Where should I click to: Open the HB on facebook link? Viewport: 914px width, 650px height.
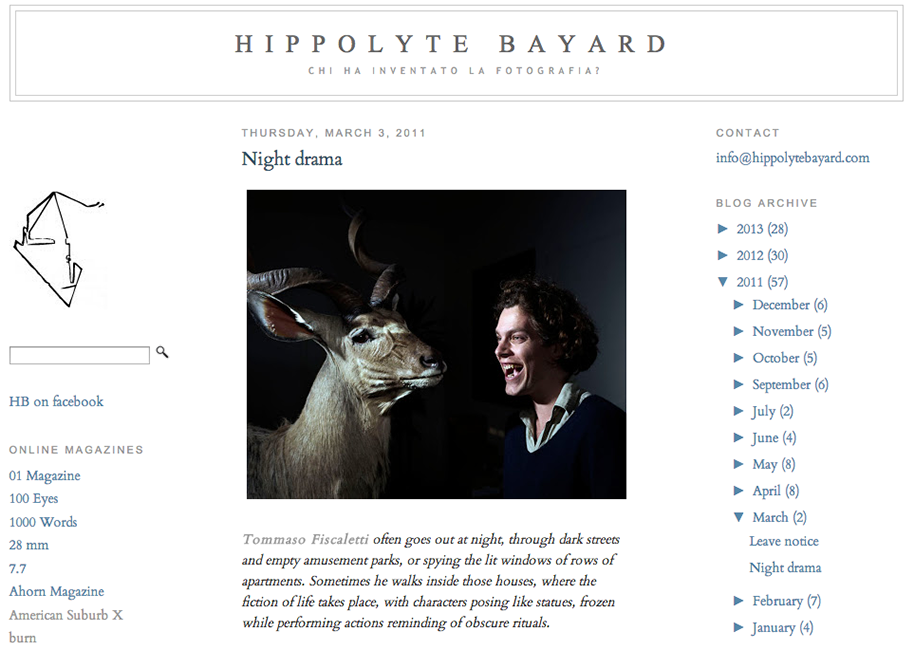tap(56, 401)
